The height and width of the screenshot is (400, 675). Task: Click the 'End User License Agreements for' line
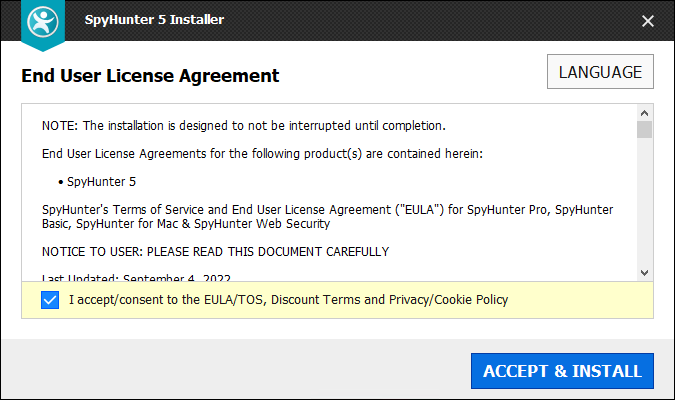262,154
